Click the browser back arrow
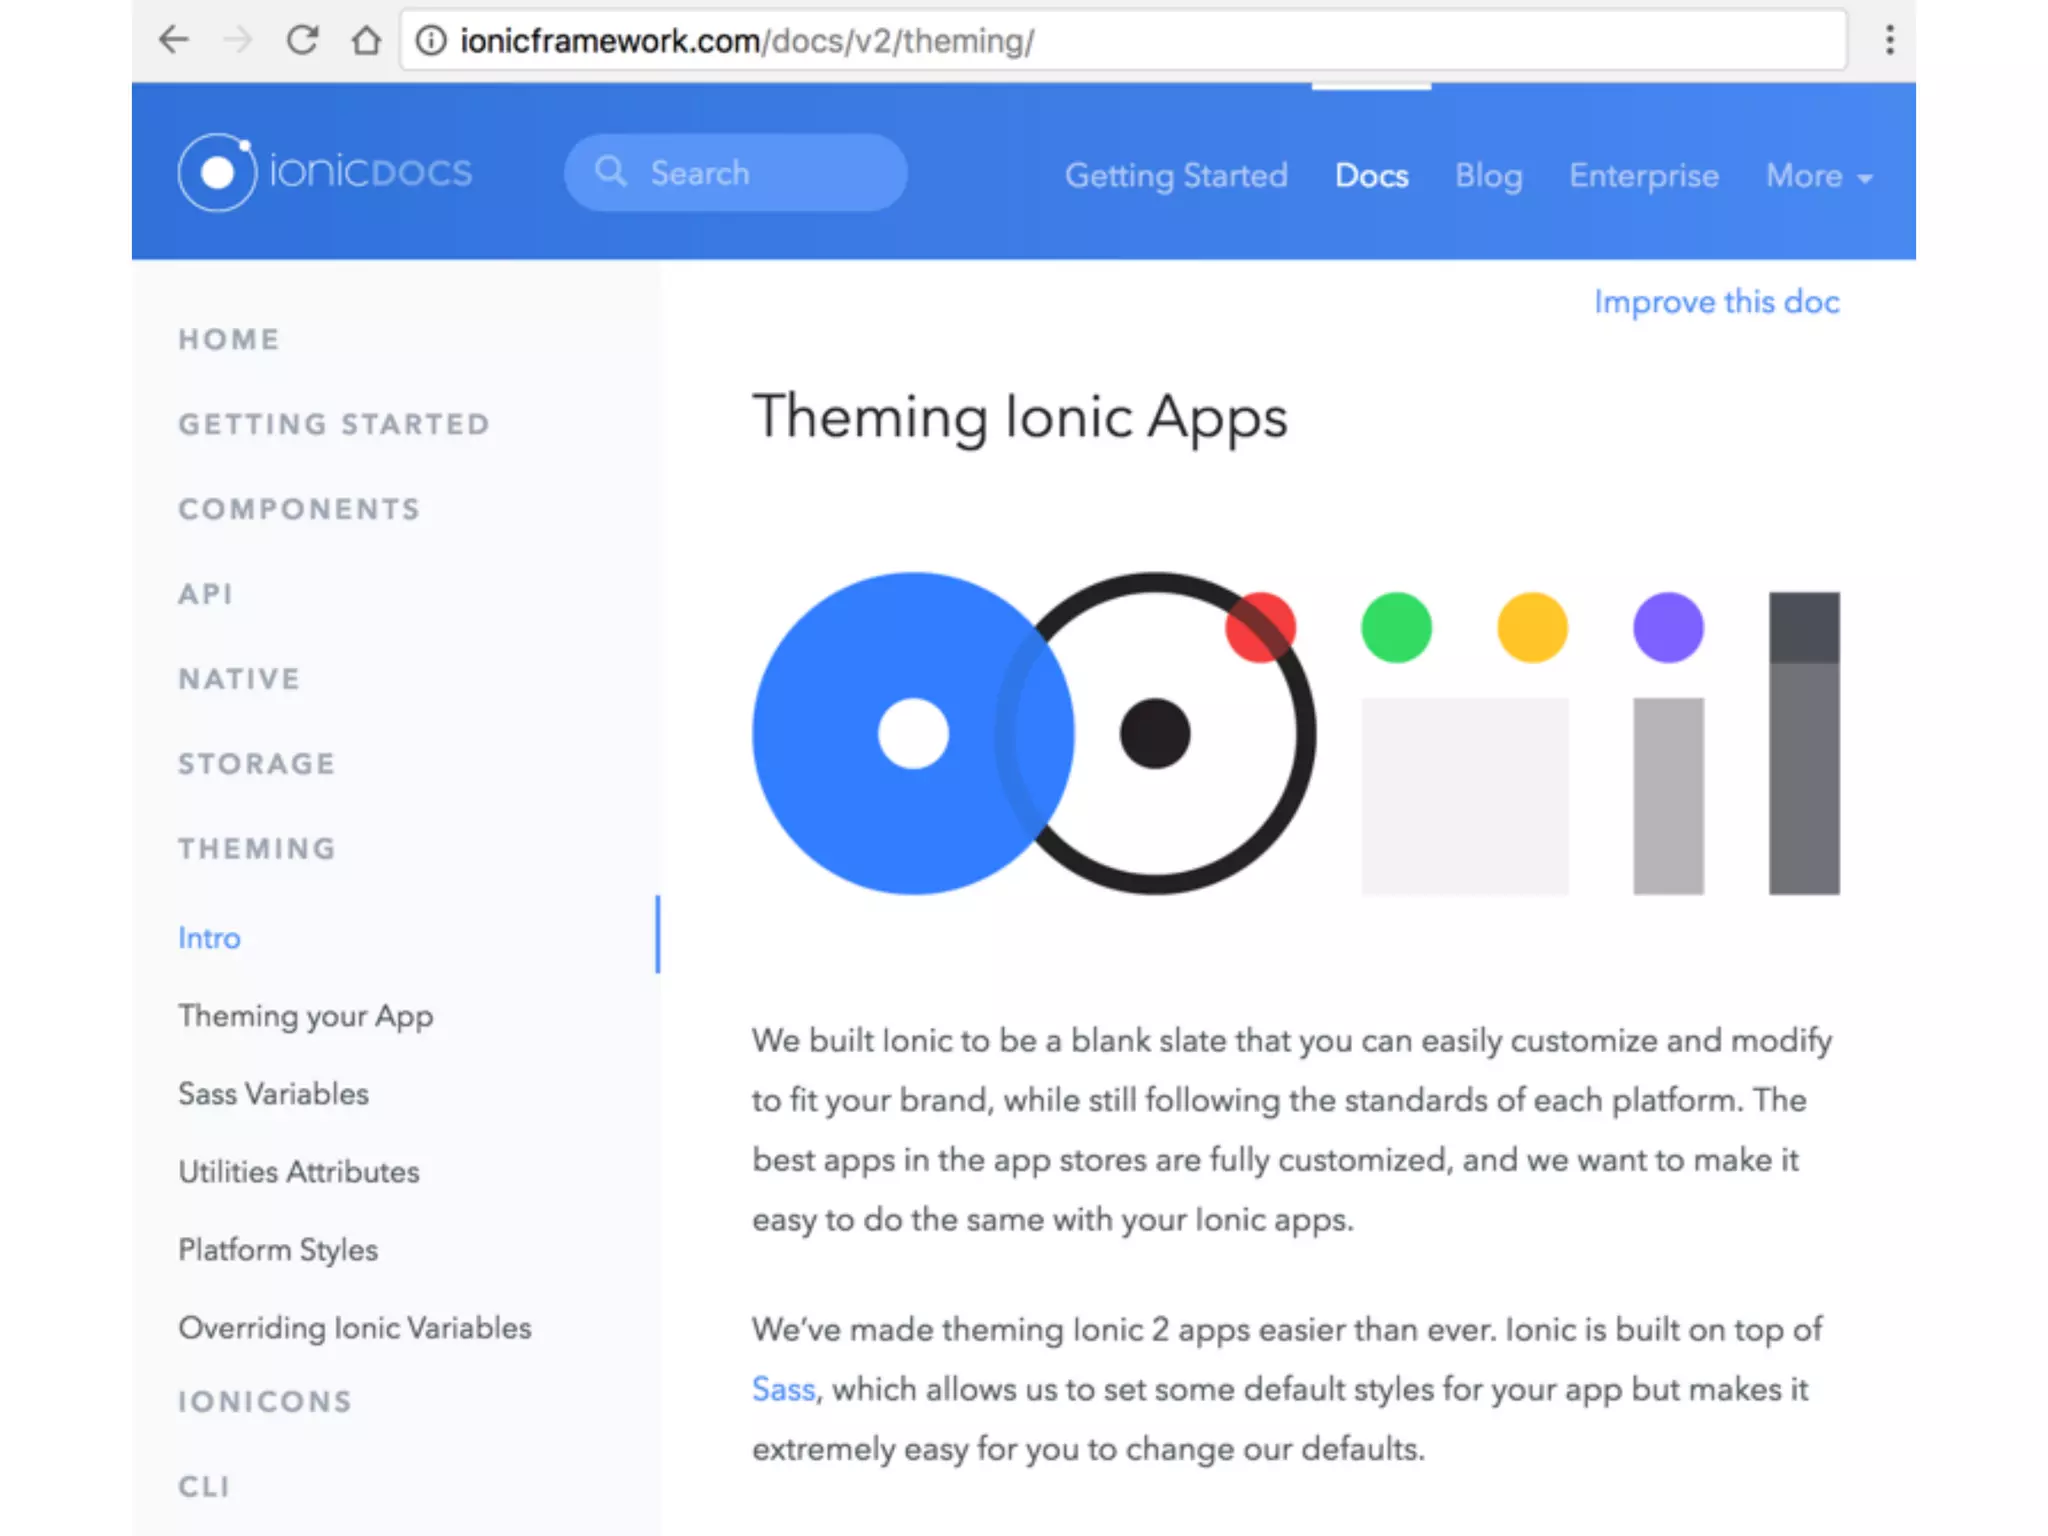The height and width of the screenshot is (1536, 2048). coord(174,40)
